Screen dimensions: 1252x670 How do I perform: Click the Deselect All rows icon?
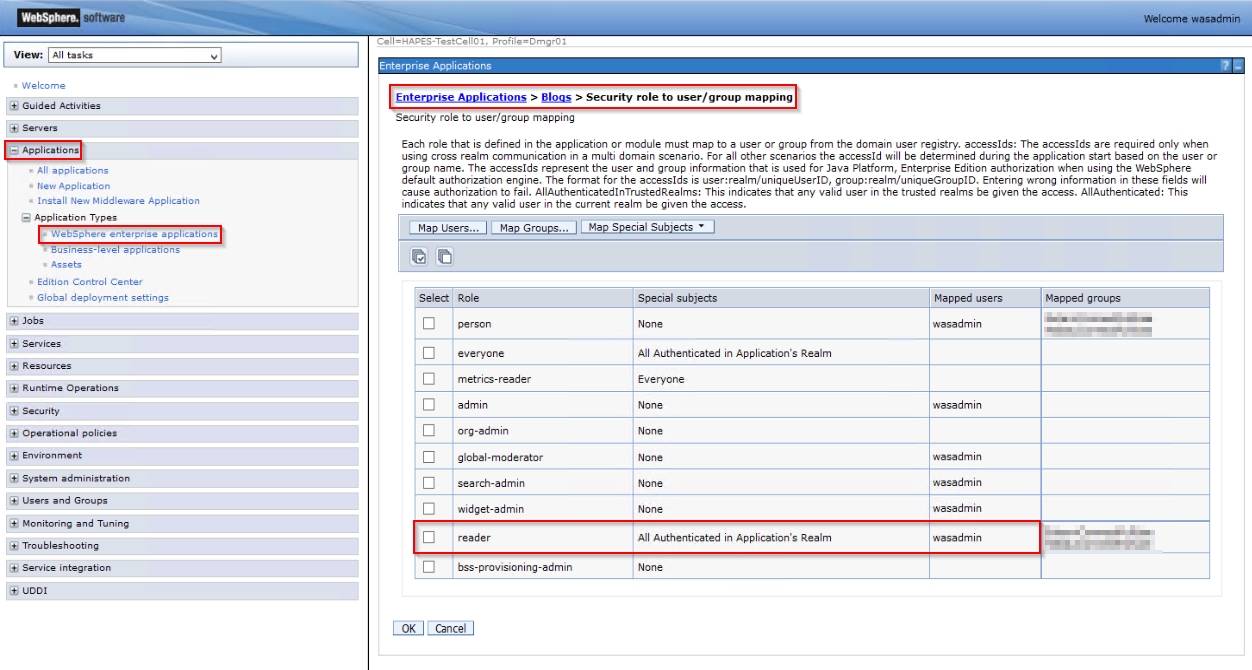click(444, 257)
